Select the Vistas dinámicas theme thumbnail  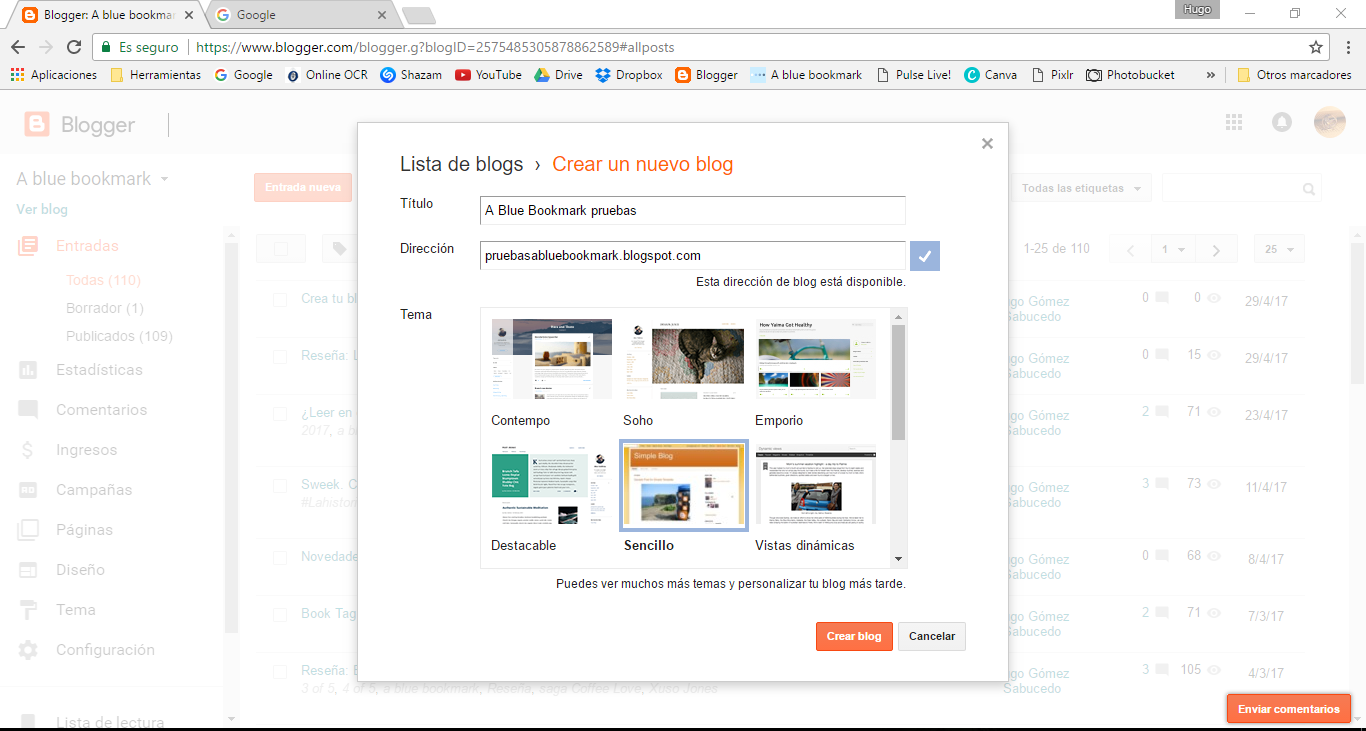(x=815, y=484)
